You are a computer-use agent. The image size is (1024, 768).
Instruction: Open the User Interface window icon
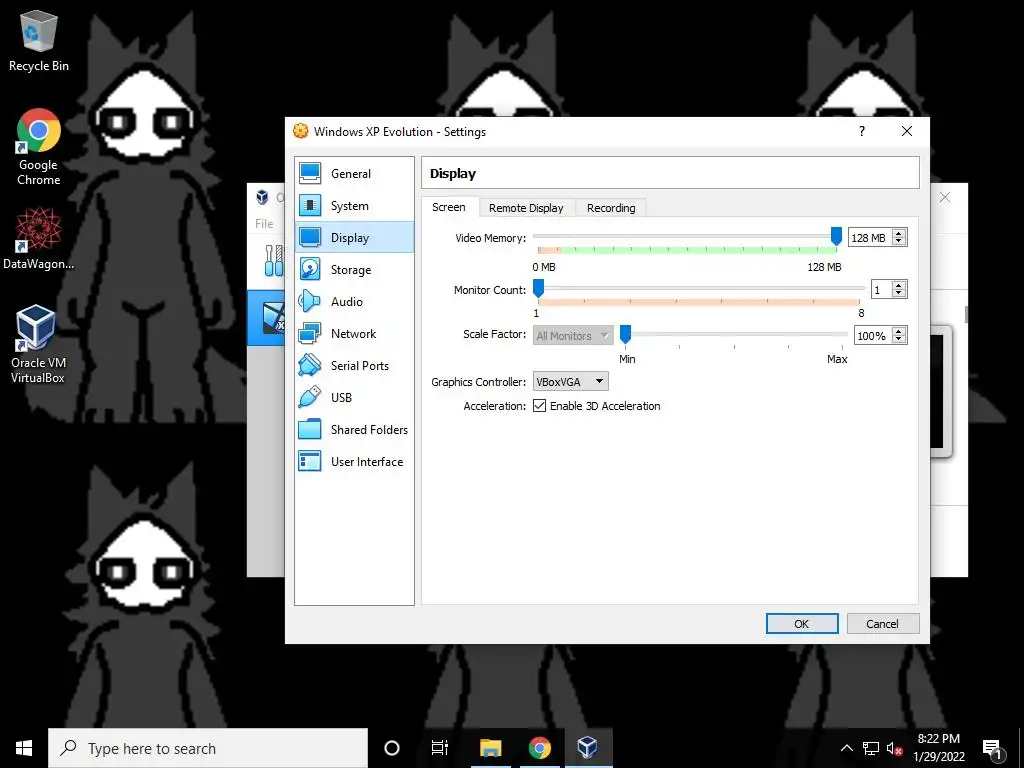pos(310,461)
